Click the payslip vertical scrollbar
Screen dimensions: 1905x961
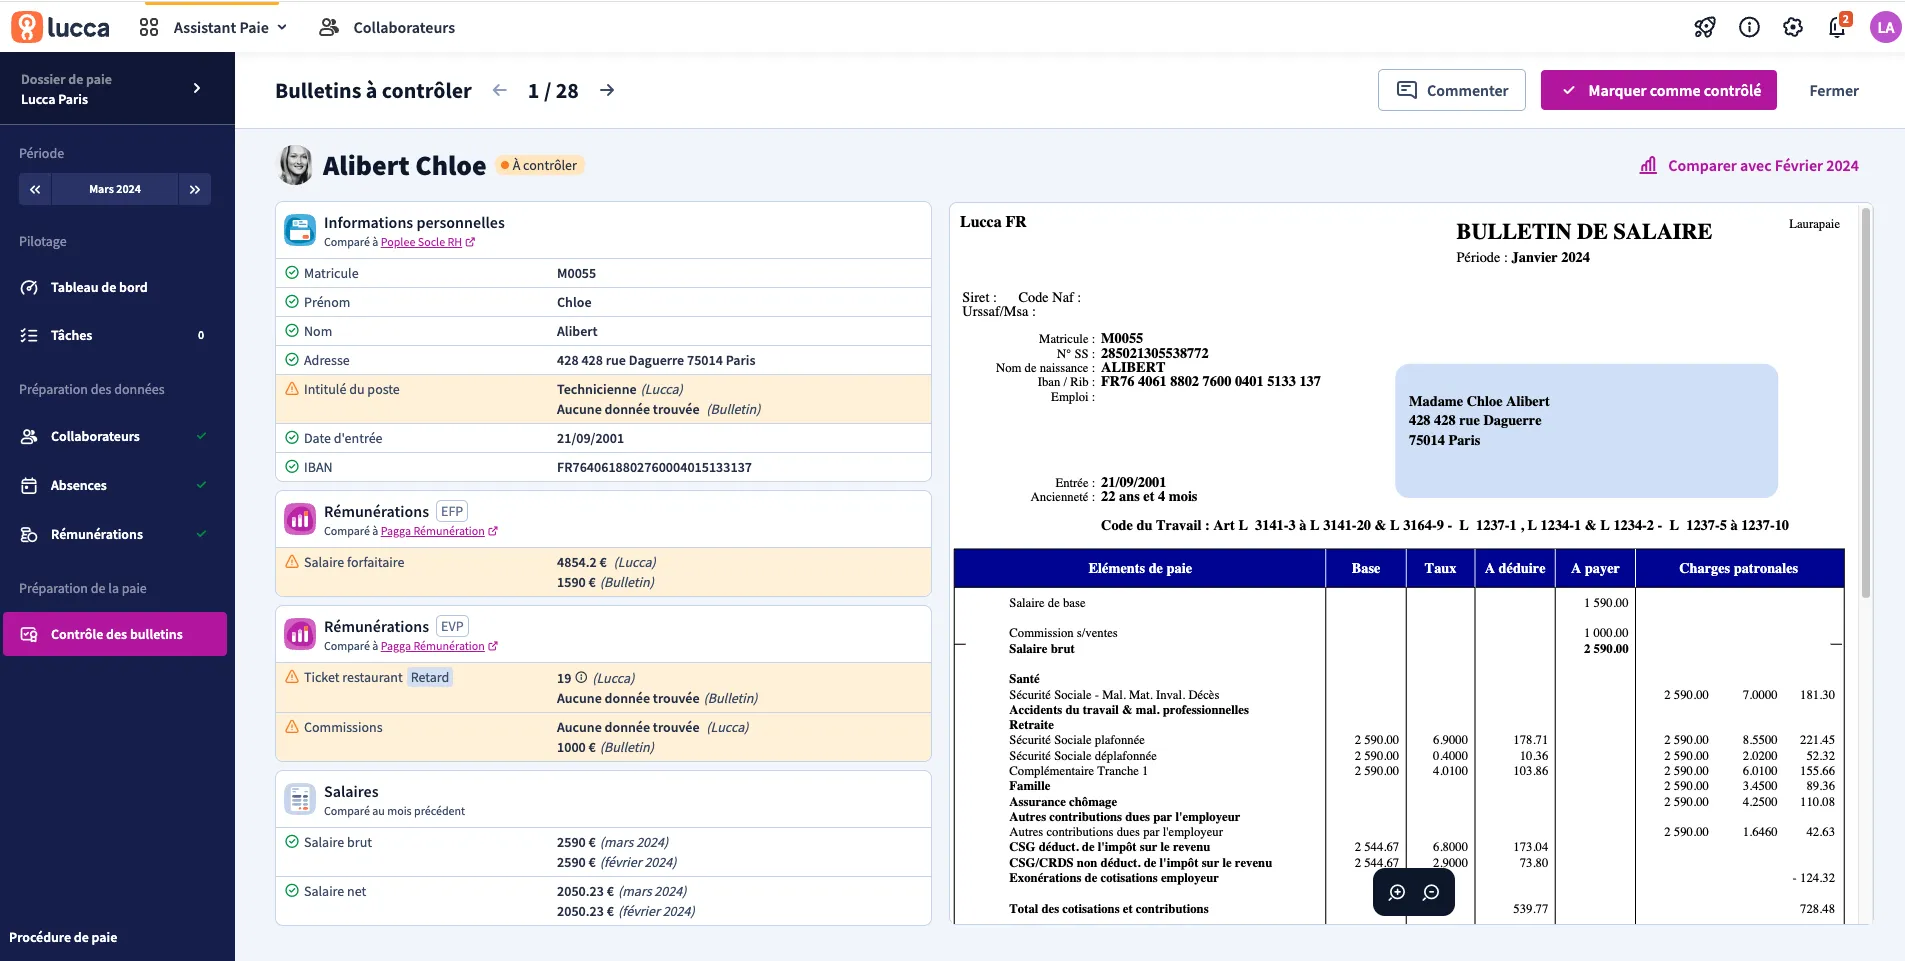1865,400
